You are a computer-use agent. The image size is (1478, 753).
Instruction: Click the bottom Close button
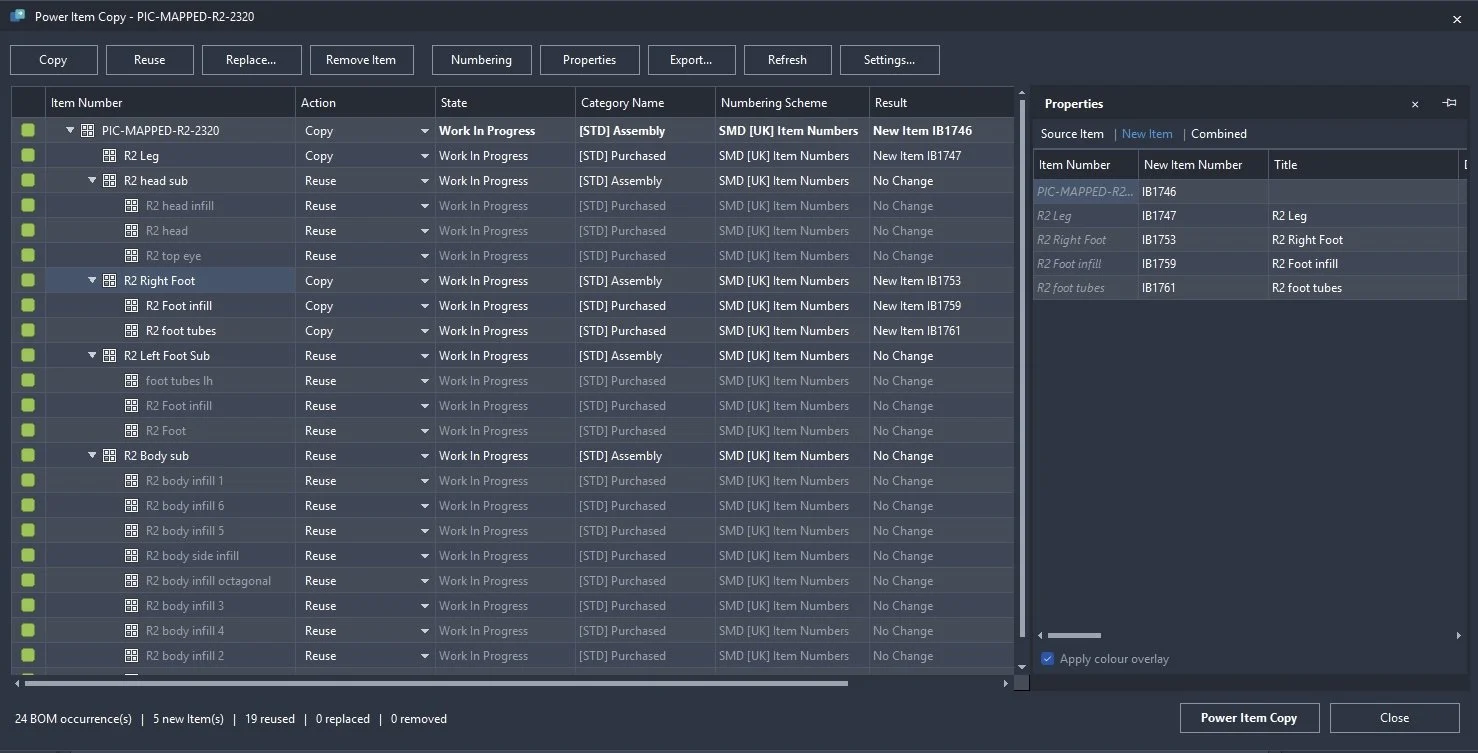tap(1395, 718)
